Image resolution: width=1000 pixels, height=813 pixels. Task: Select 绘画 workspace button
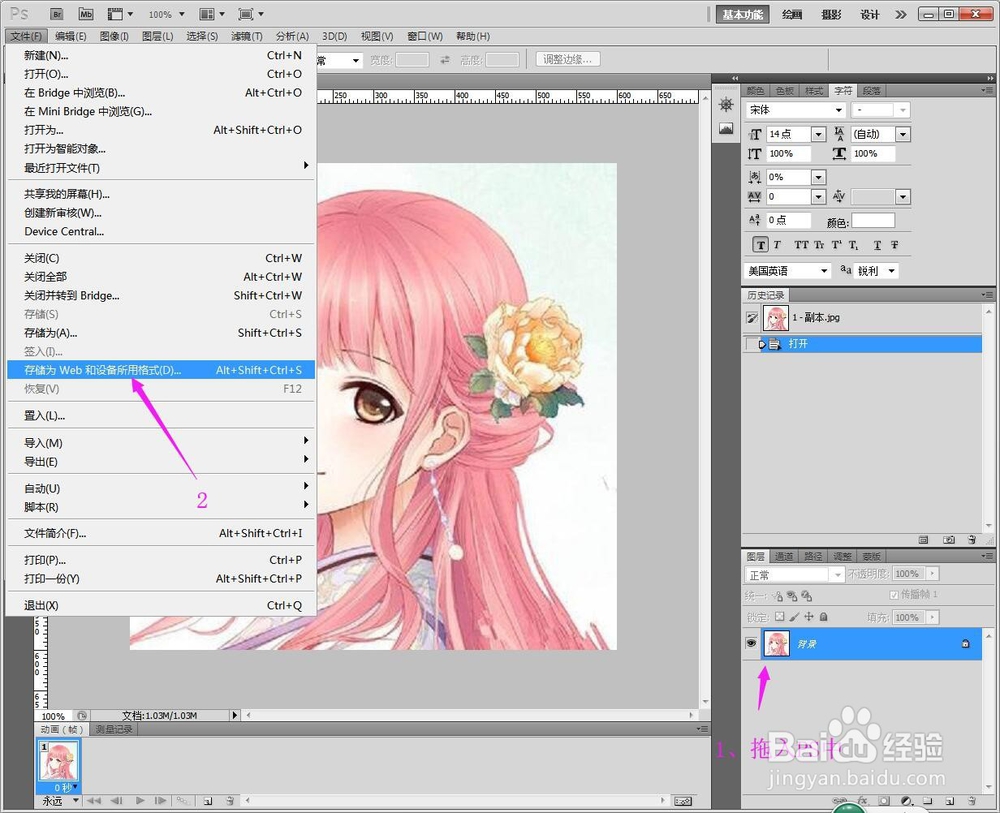coord(792,14)
